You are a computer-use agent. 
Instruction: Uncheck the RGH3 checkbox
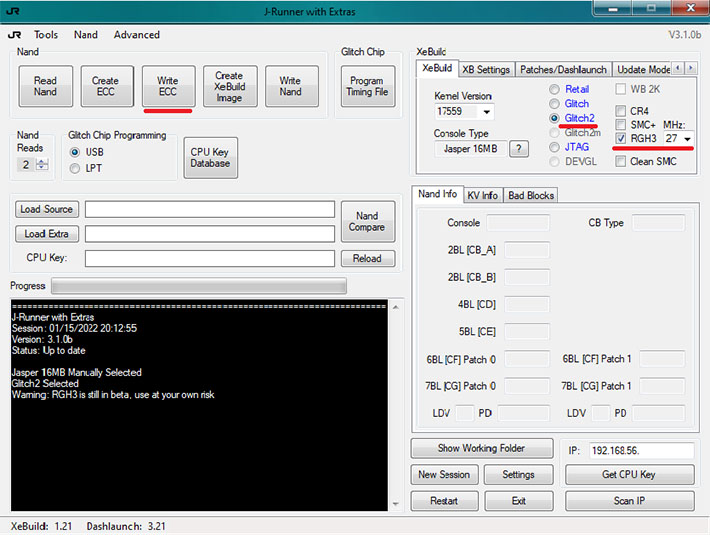(x=621, y=139)
